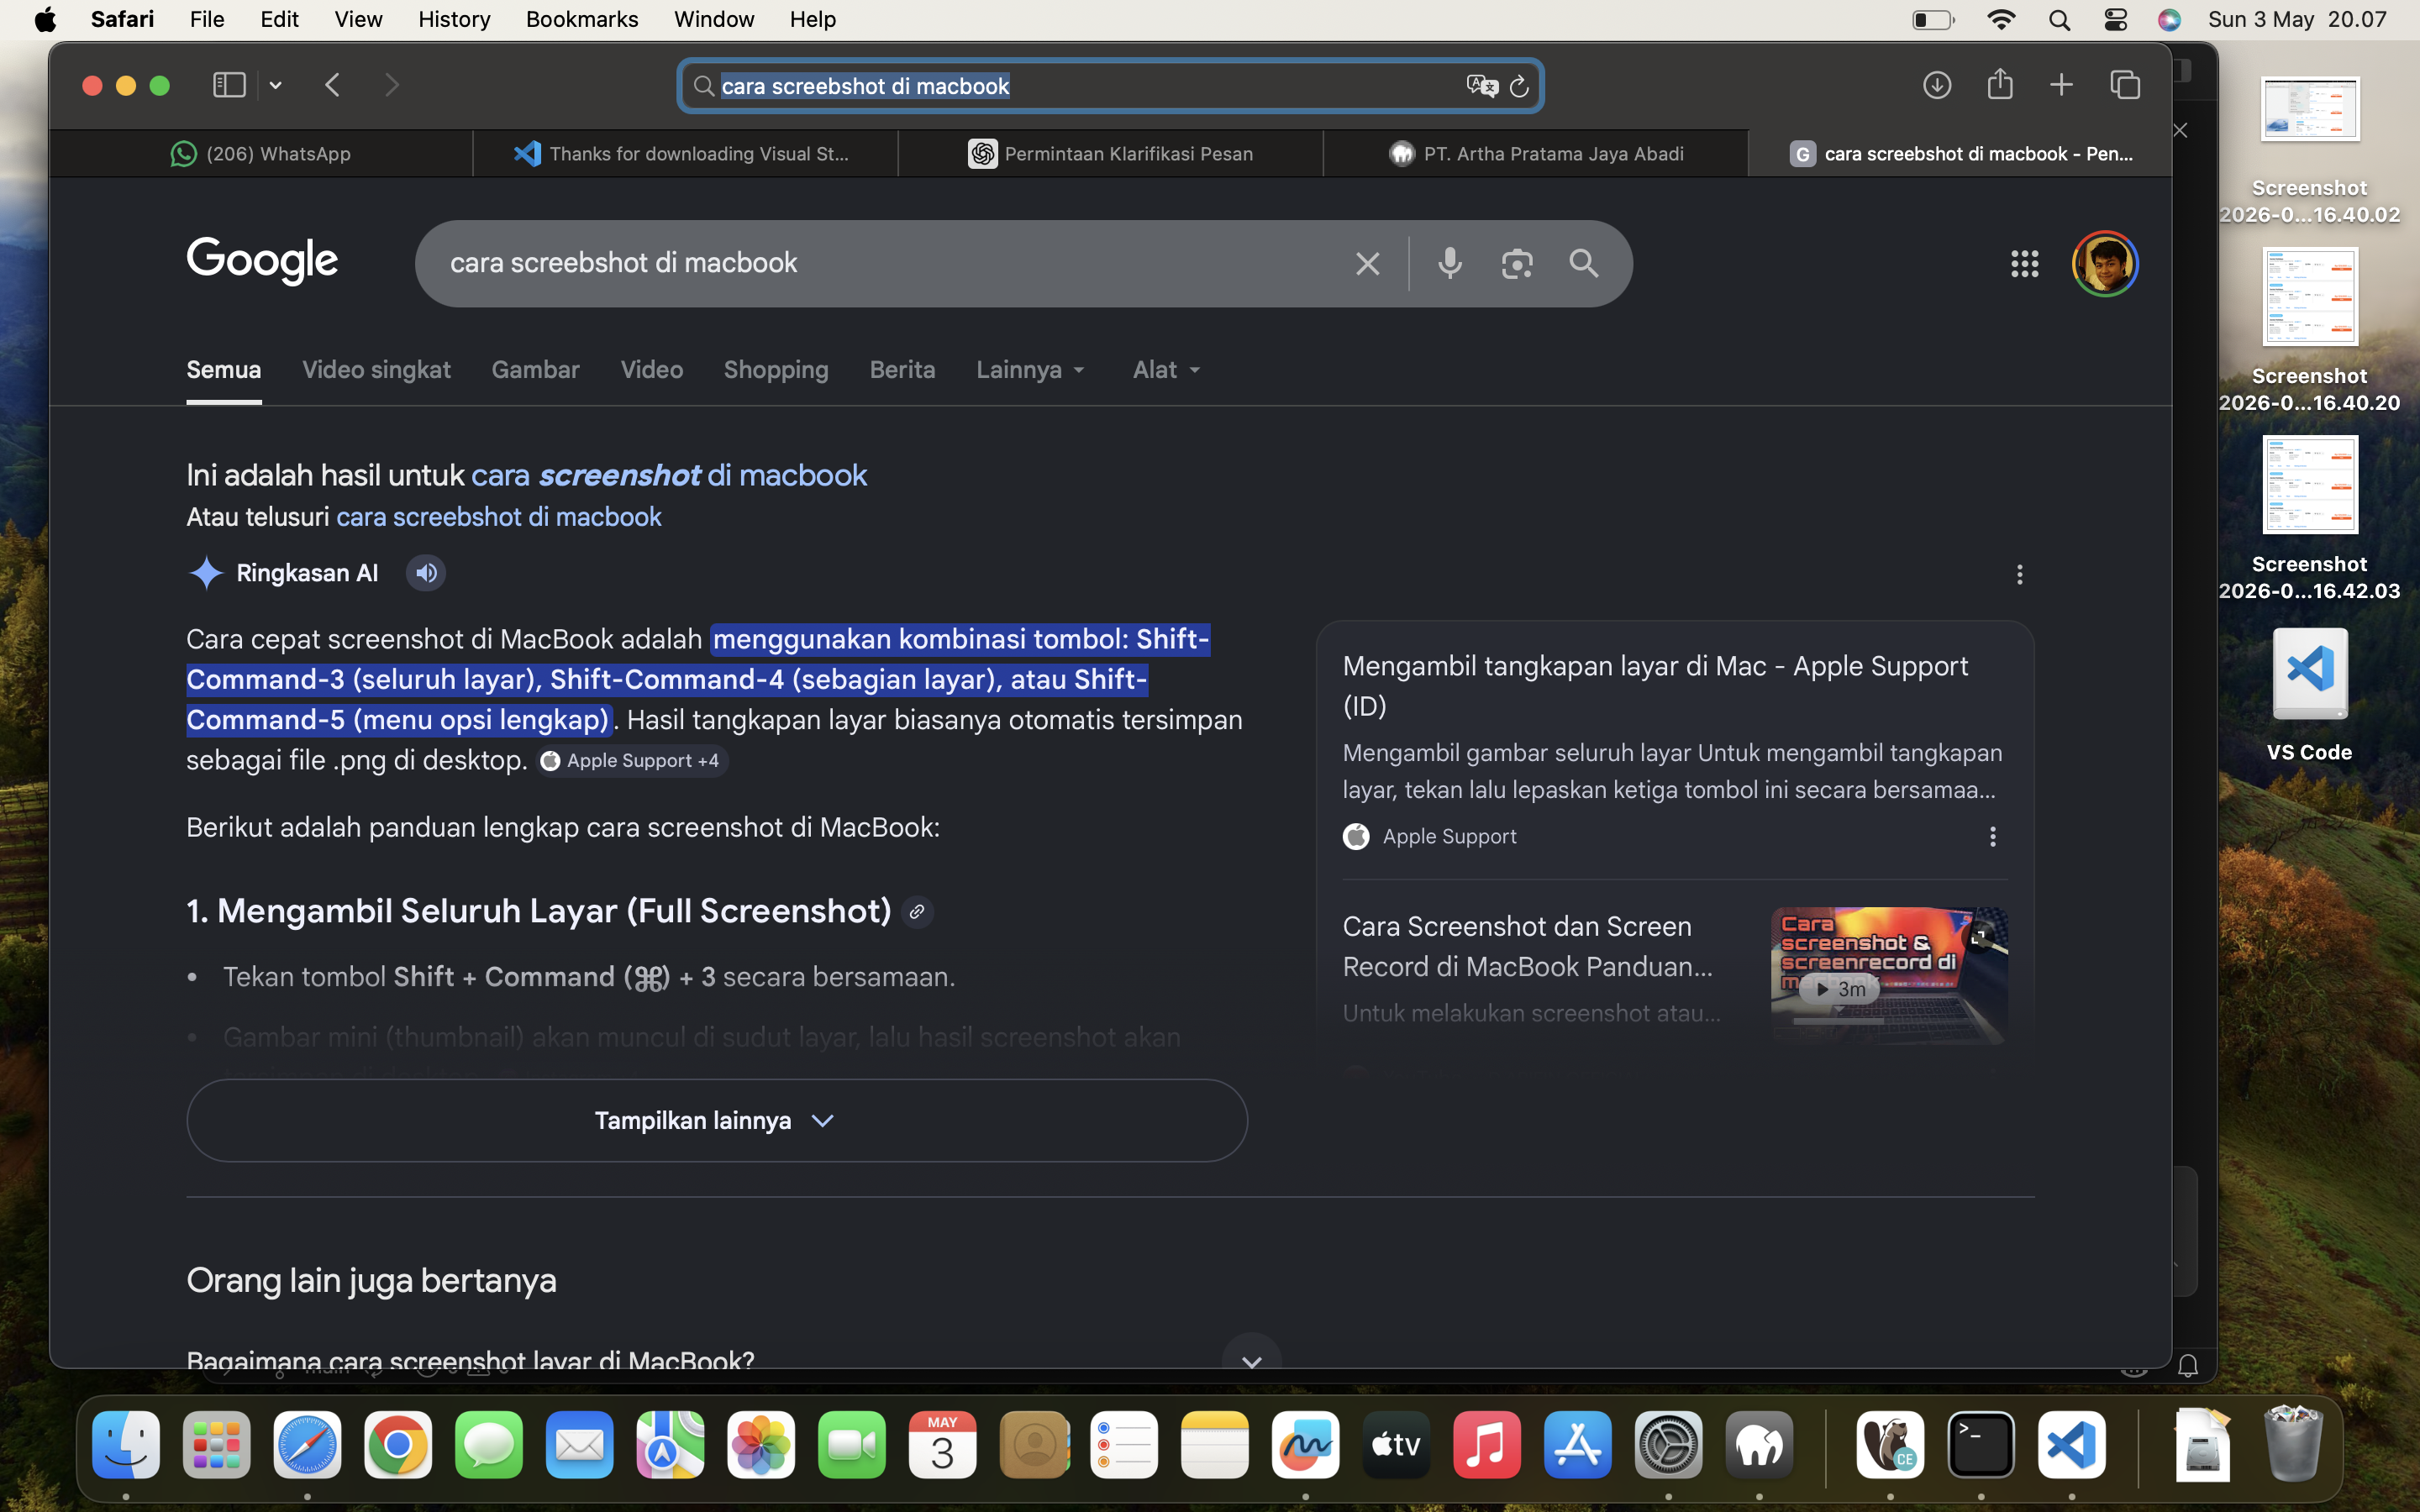Click the Safari address bar
This screenshot has height=1512, width=2420.
click(x=1110, y=86)
